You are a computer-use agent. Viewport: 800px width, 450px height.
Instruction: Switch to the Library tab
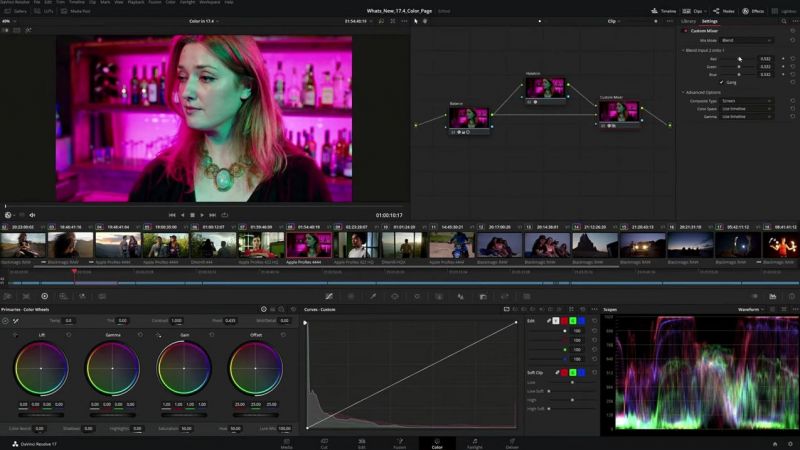click(x=688, y=20)
